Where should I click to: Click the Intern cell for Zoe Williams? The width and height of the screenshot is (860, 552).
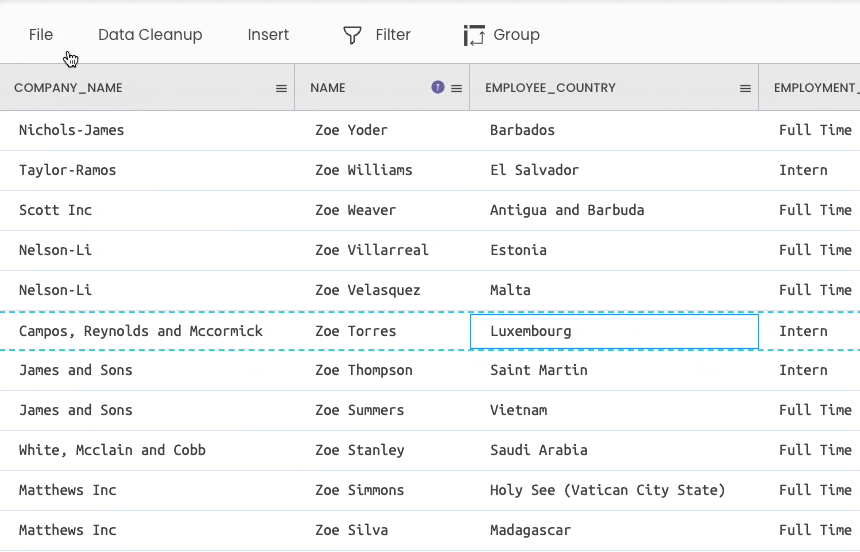pyautogui.click(x=803, y=170)
